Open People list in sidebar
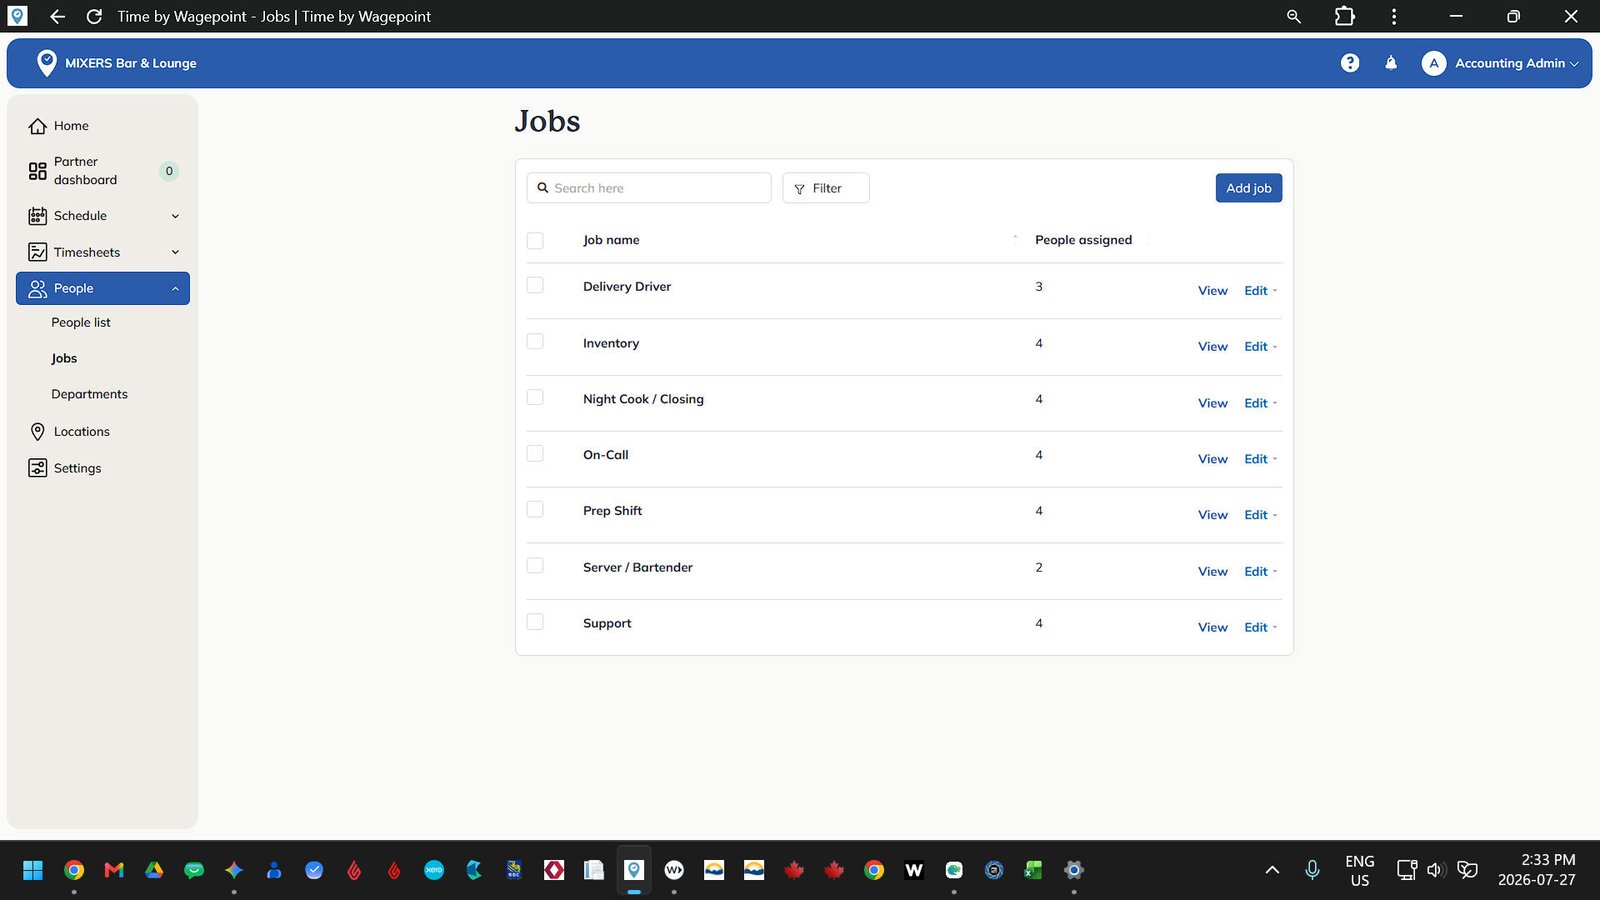 tap(81, 323)
